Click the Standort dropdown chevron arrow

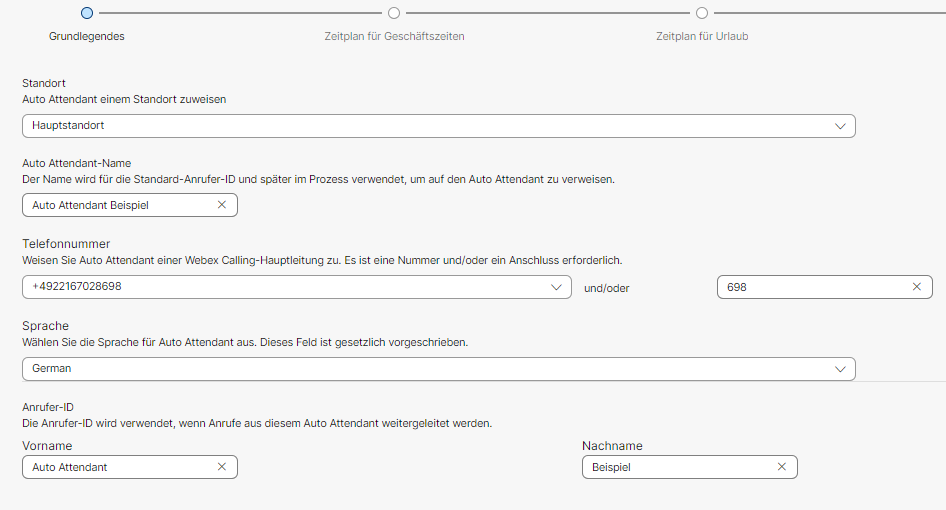[840, 126]
